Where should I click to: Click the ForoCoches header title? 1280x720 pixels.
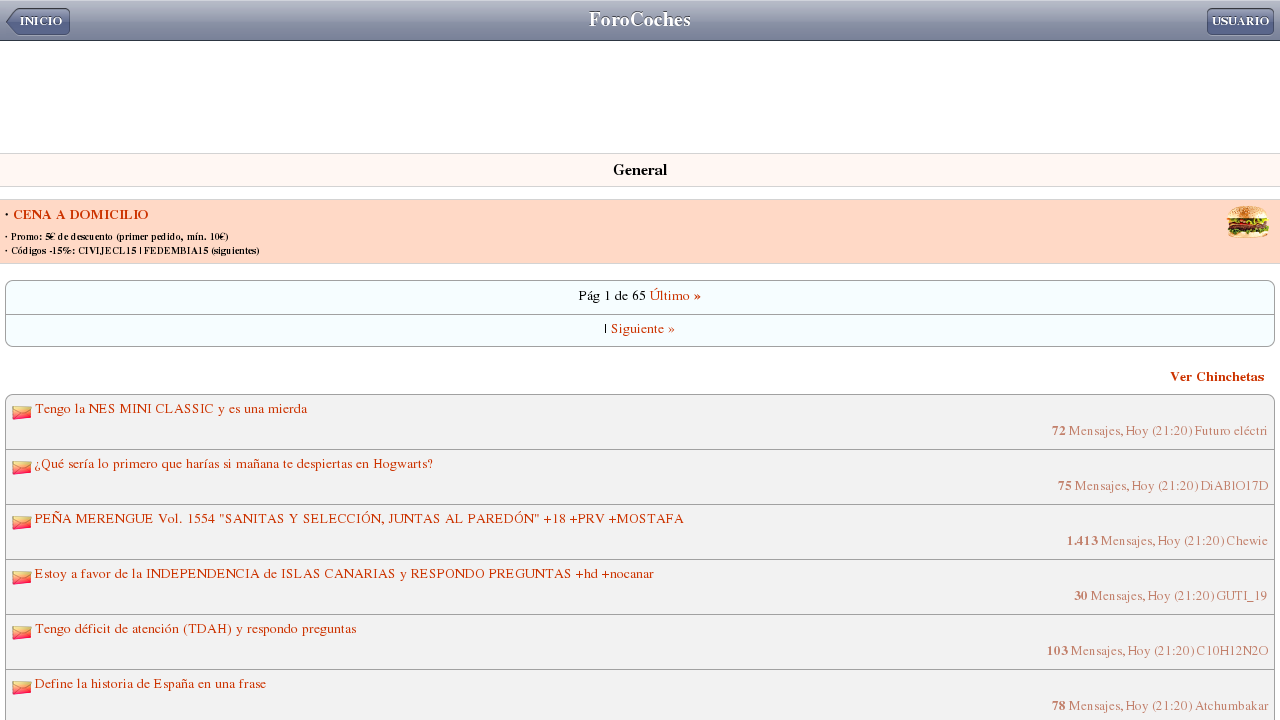pos(640,20)
